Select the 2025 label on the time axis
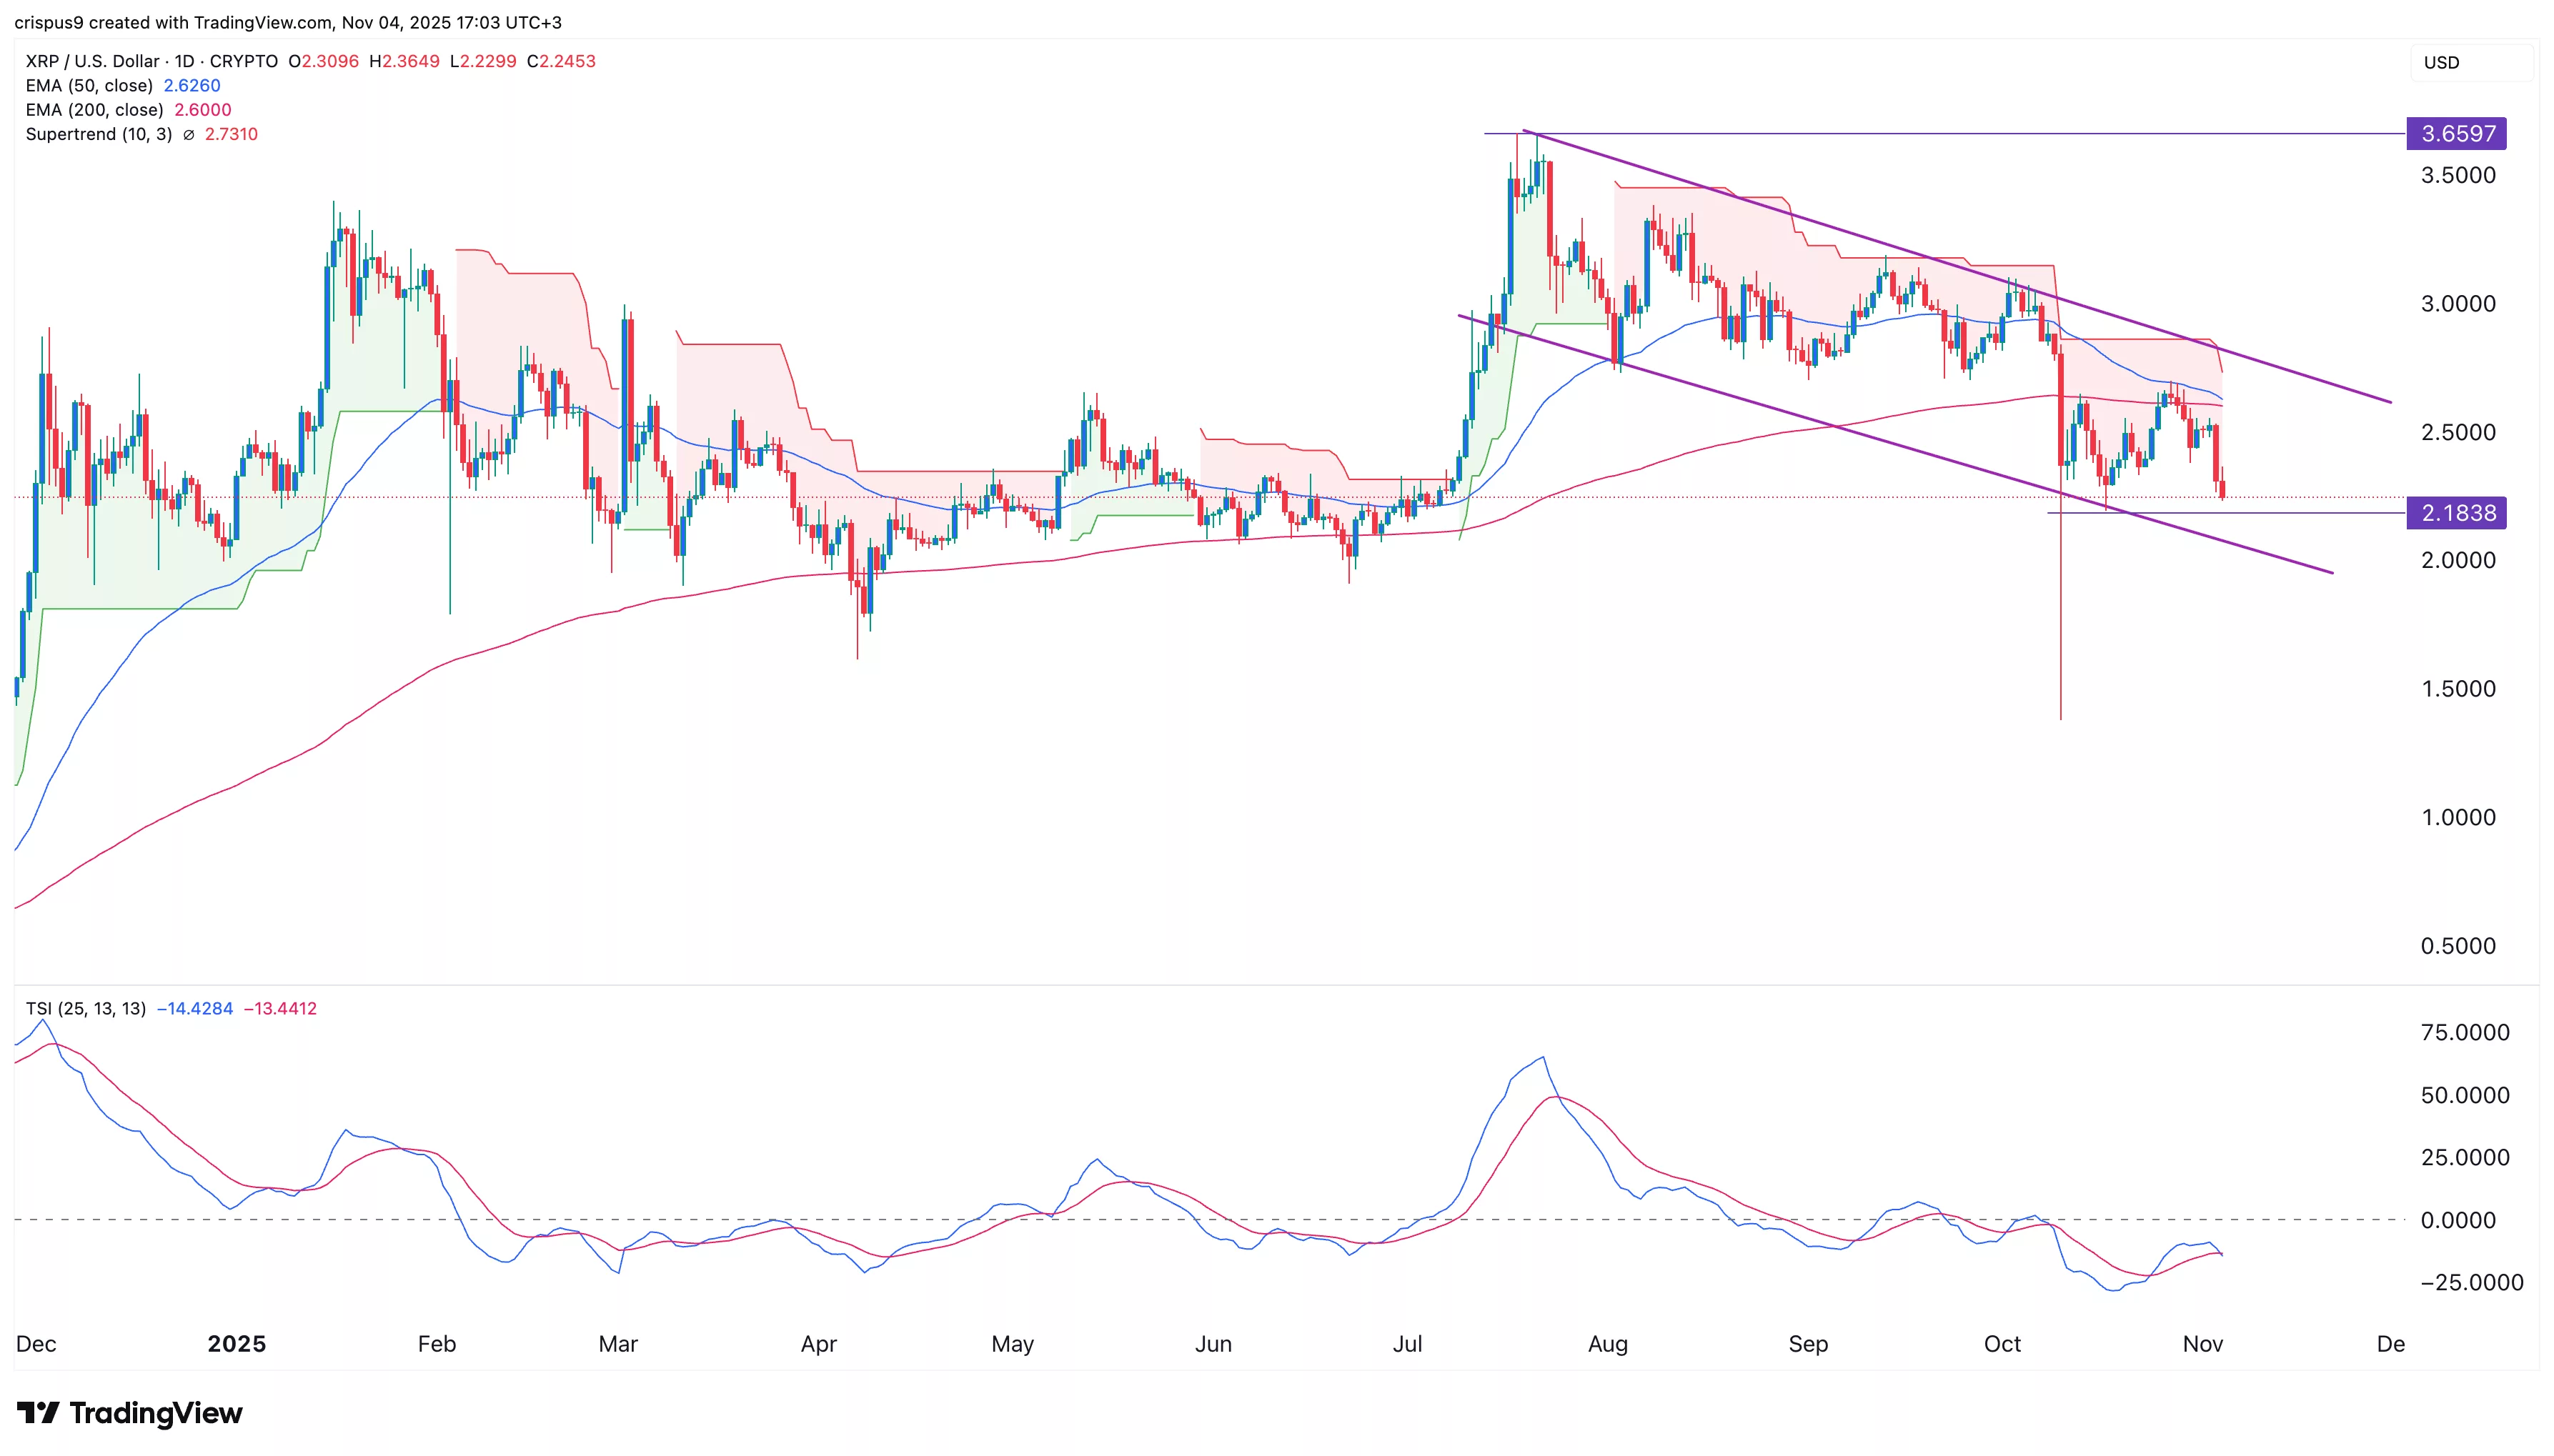Viewport: 2554px width, 1456px height. pyautogui.click(x=236, y=1344)
